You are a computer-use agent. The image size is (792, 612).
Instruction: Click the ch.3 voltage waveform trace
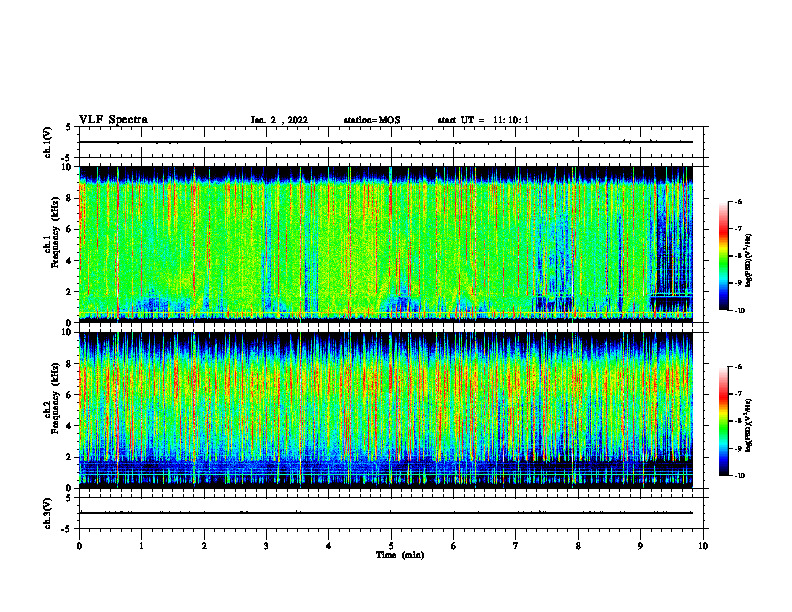pyautogui.click(x=386, y=513)
